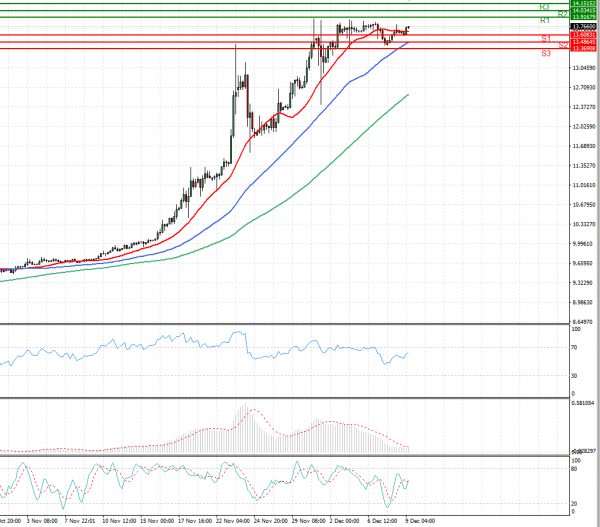This screenshot has height=527, width=600.
Task: Click price axis value 11.68930
Action: coord(584,146)
